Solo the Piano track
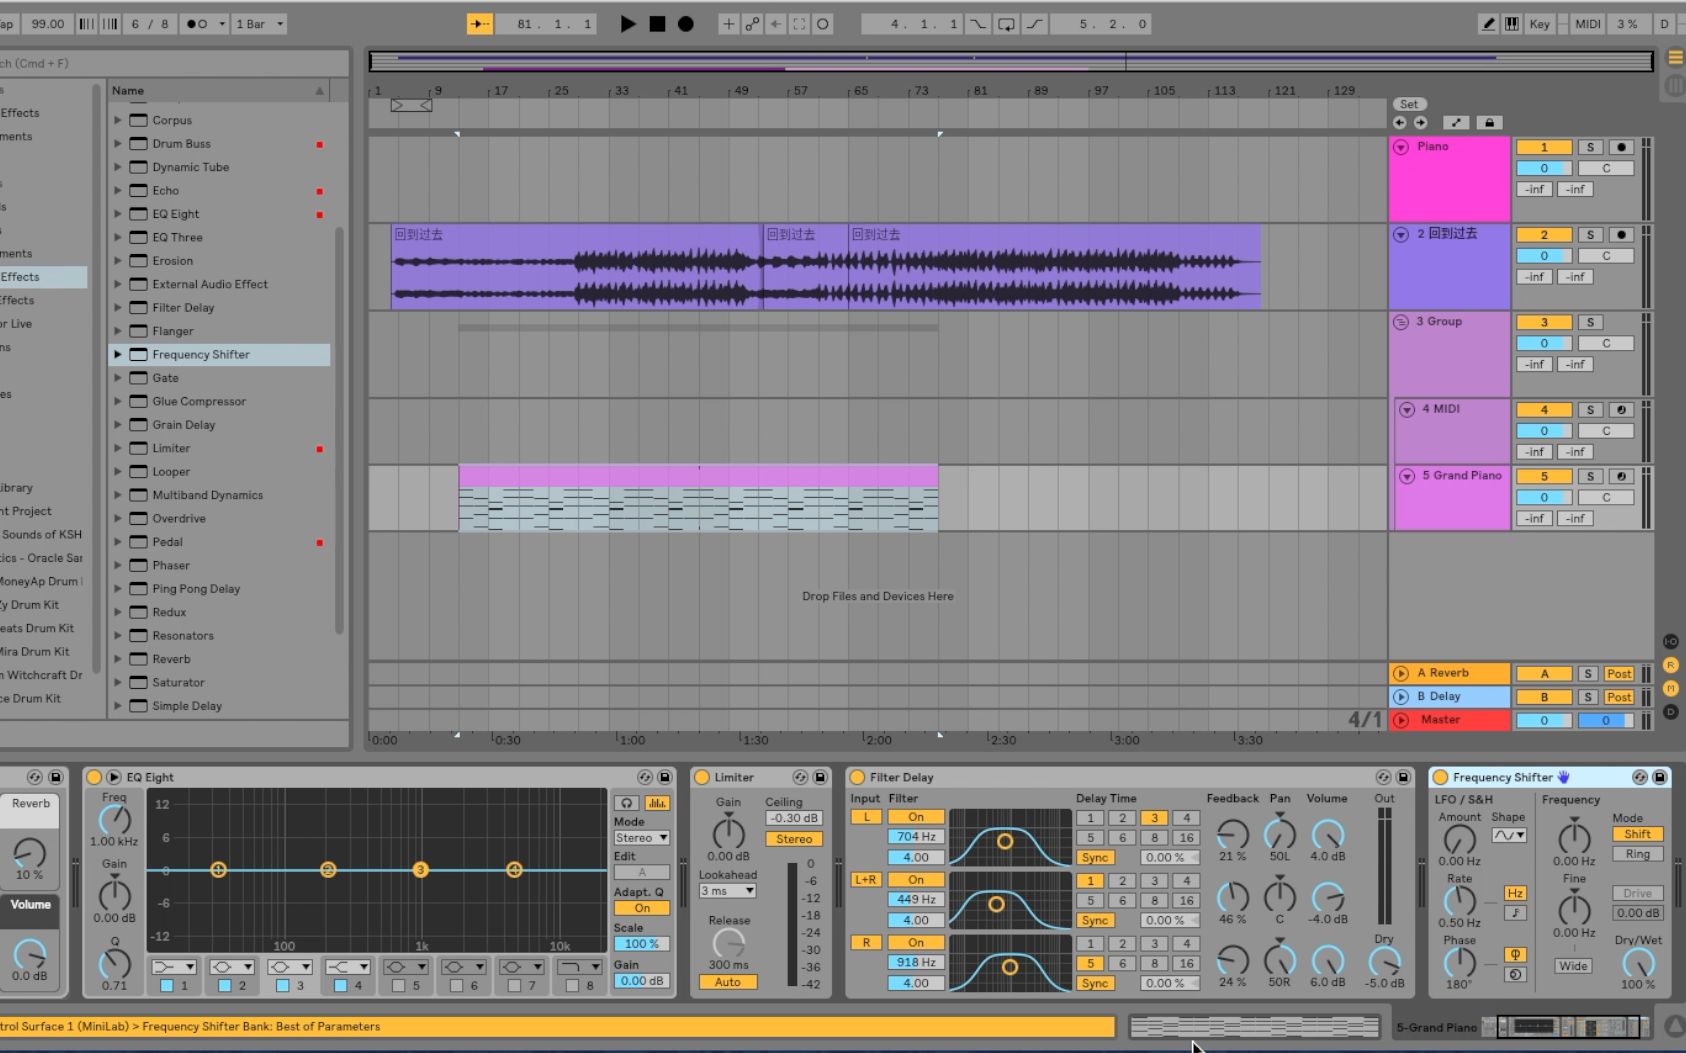1686x1053 pixels. pyautogui.click(x=1590, y=146)
